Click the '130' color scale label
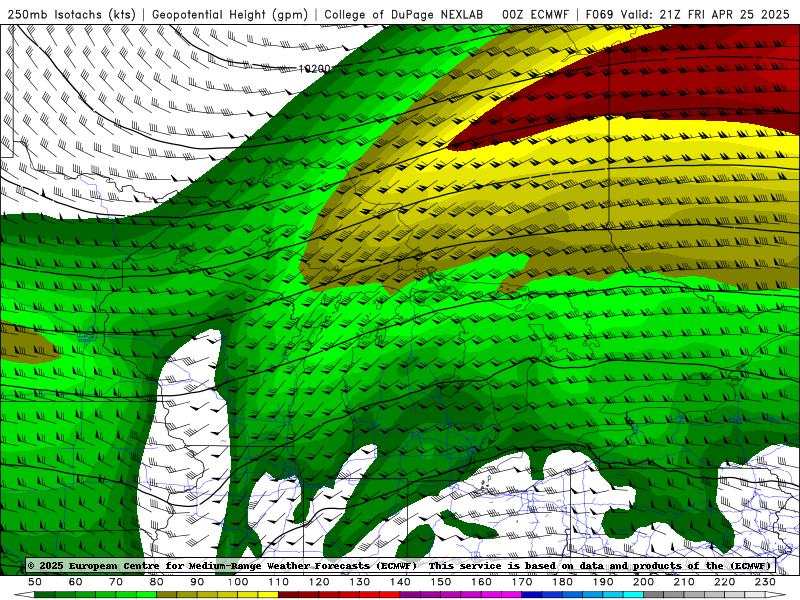800x600 pixels. pos(359,582)
